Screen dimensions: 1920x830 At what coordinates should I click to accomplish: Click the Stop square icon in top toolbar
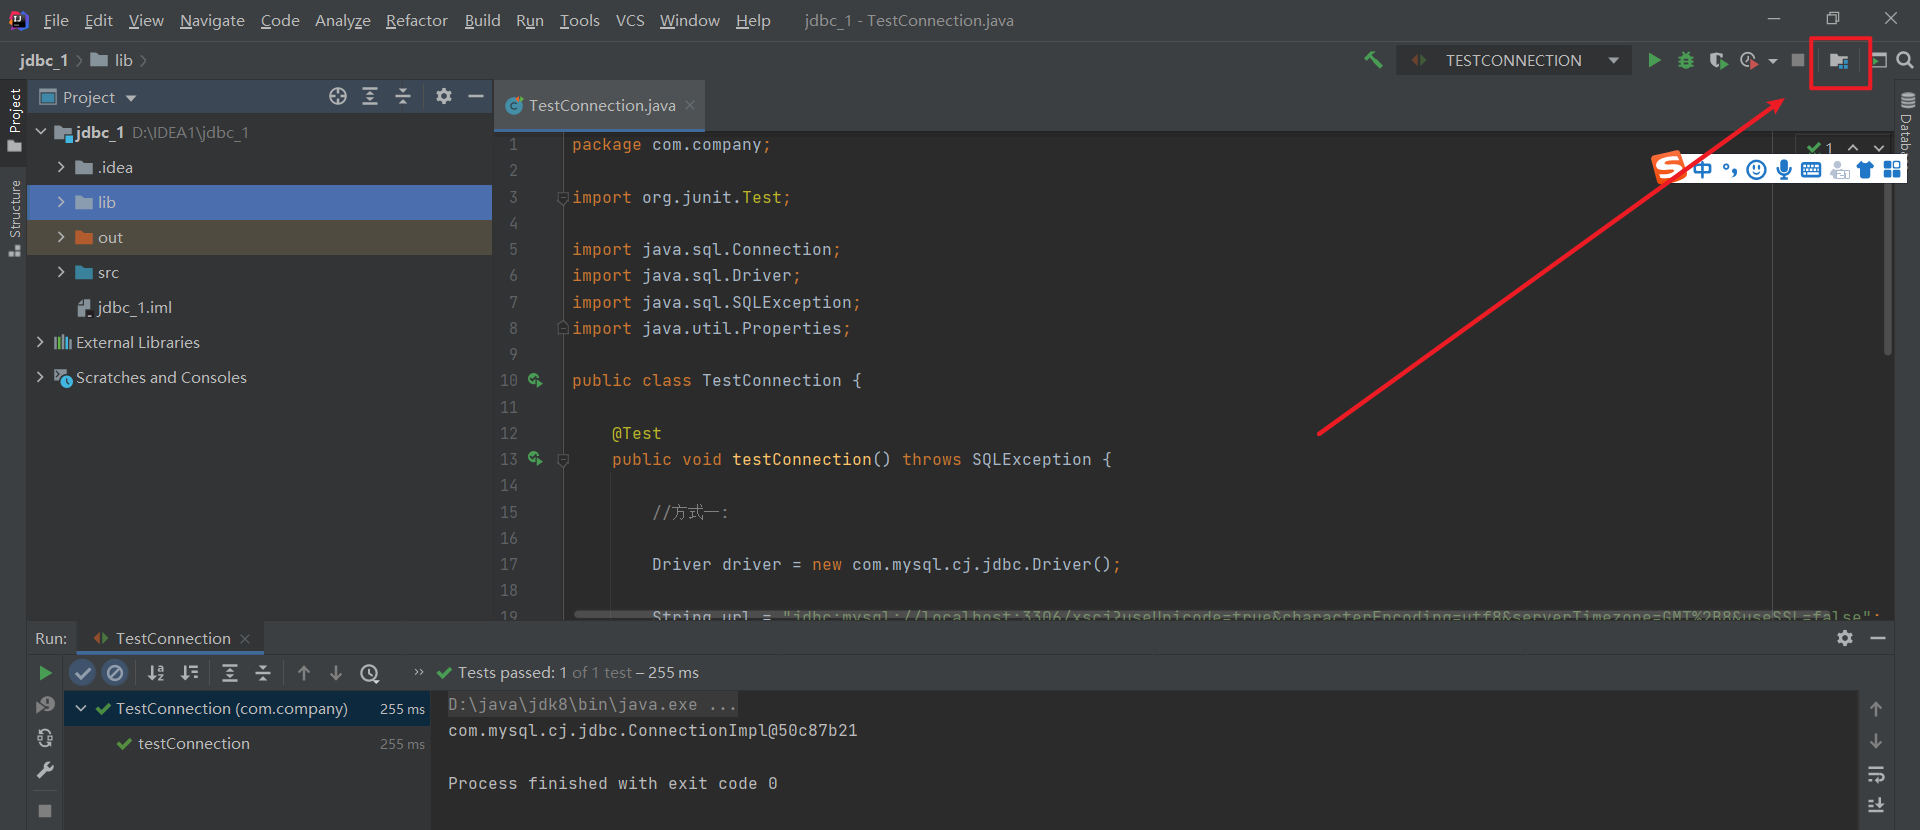(1798, 60)
